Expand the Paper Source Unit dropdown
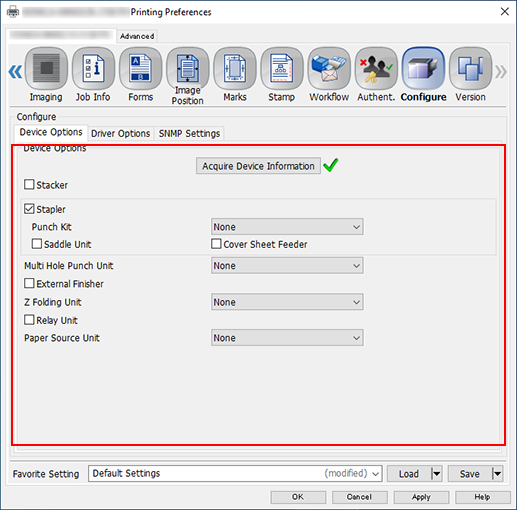The width and height of the screenshot is (517, 510). click(287, 338)
